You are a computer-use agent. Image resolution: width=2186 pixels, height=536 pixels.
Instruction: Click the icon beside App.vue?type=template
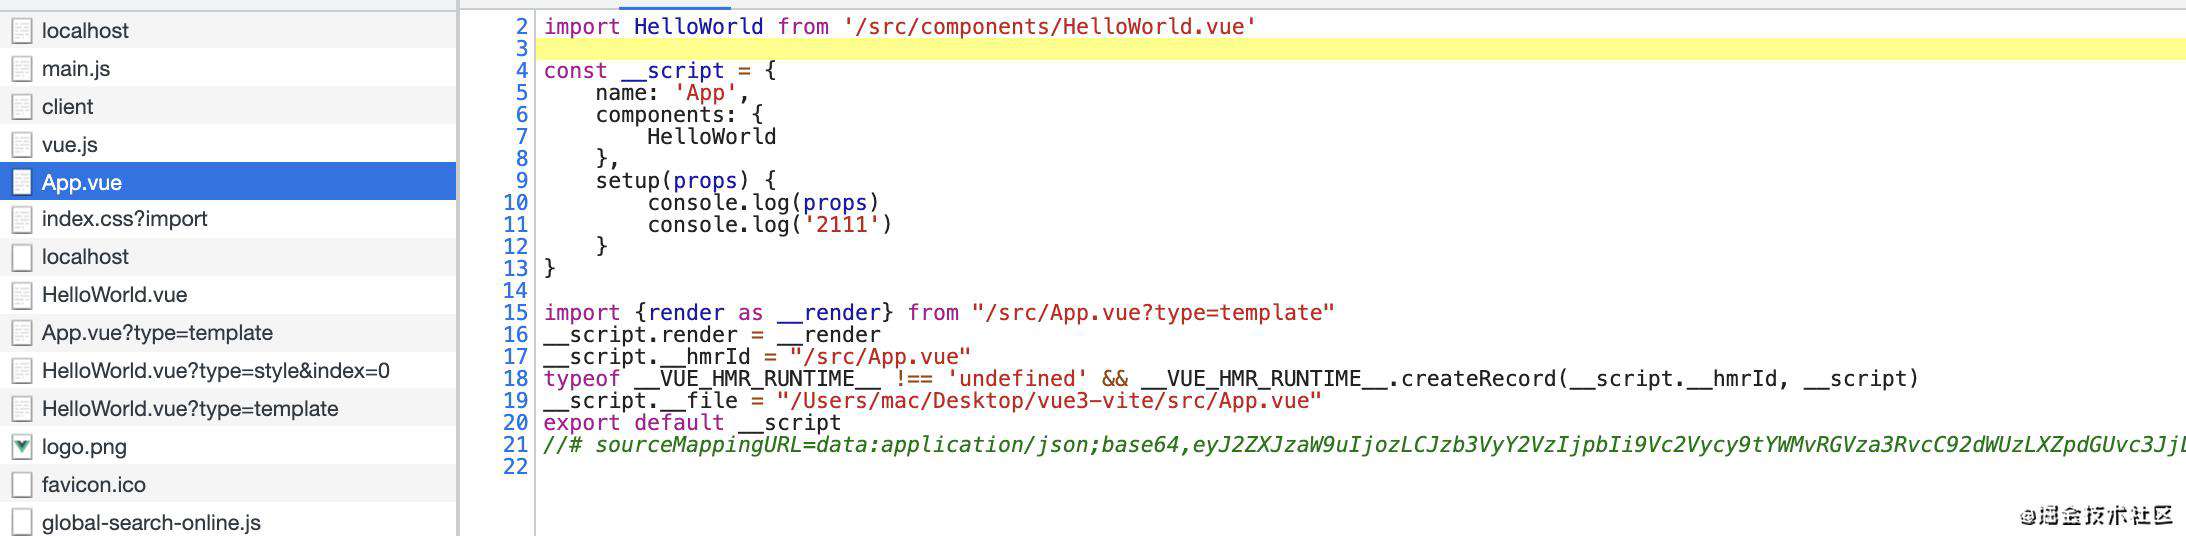(21, 333)
